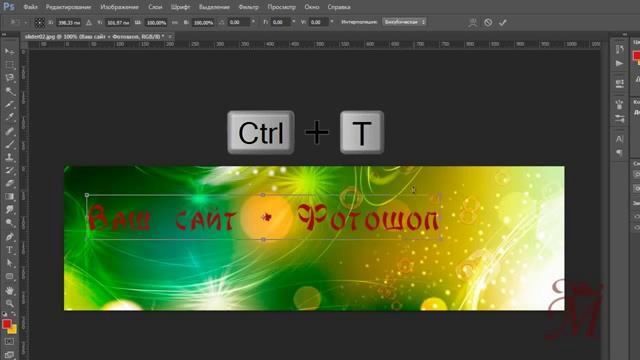Swap foreground and background colors
The image size is (640, 360).
coord(13,314)
